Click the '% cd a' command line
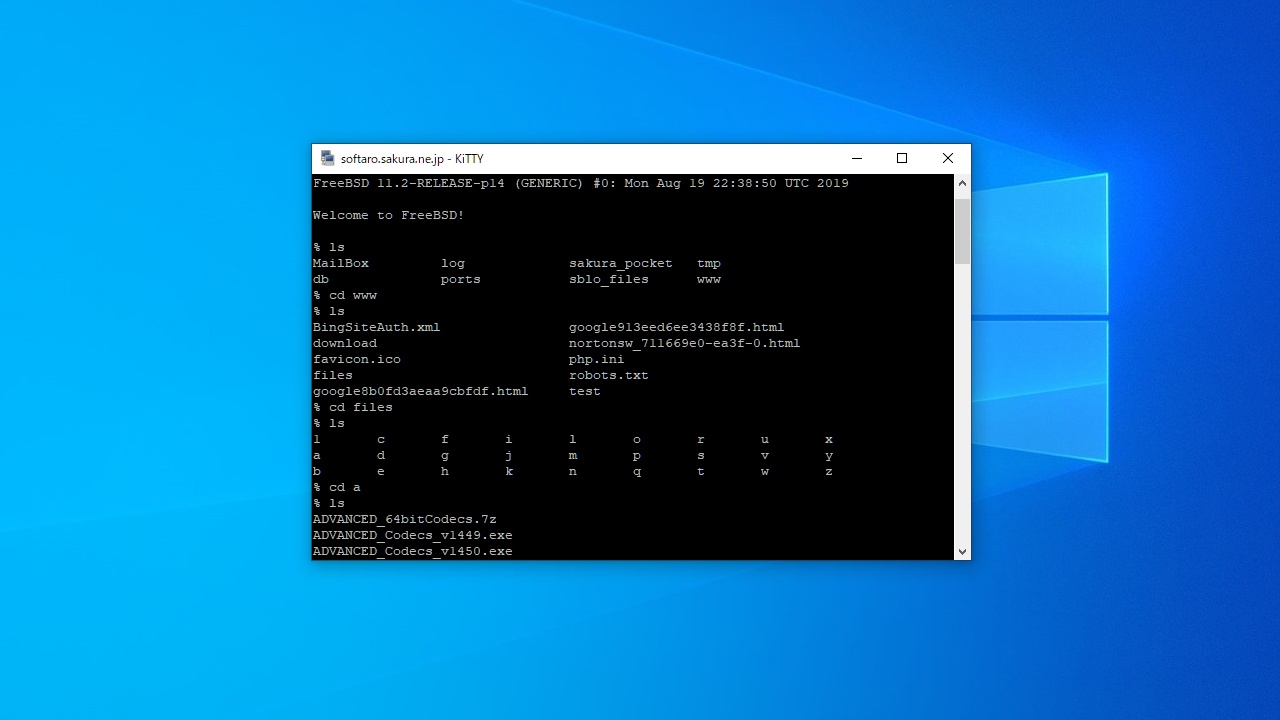Image resolution: width=1280 pixels, height=720 pixels. [337, 487]
